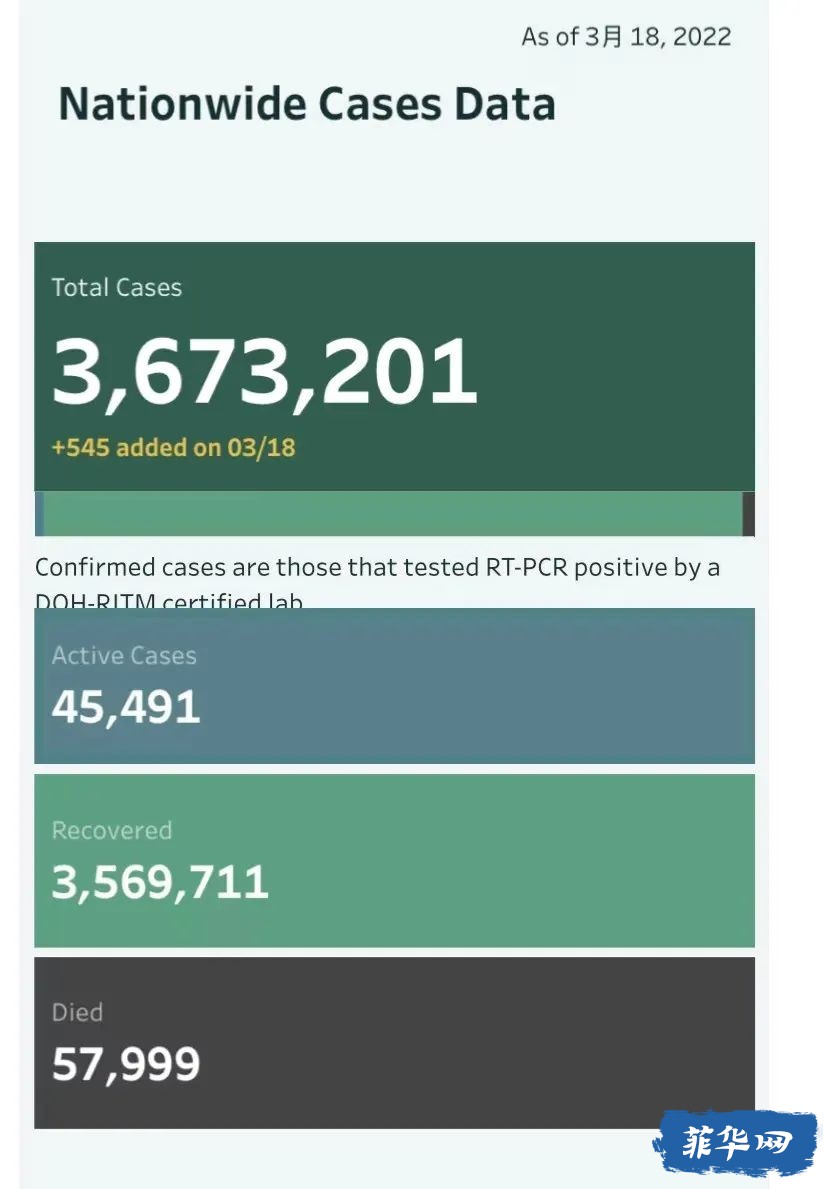Click the Recovered label

pos(111,830)
